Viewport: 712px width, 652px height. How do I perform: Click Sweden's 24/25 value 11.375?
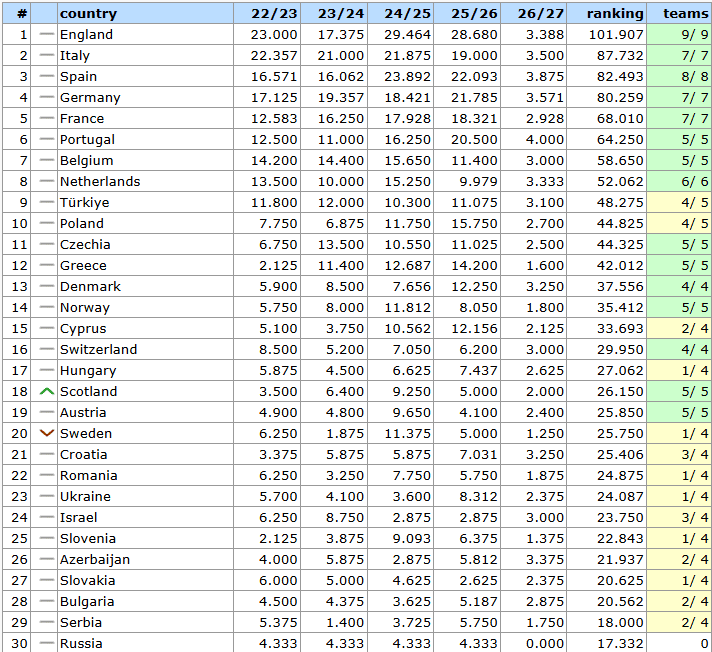click(407, 434)
